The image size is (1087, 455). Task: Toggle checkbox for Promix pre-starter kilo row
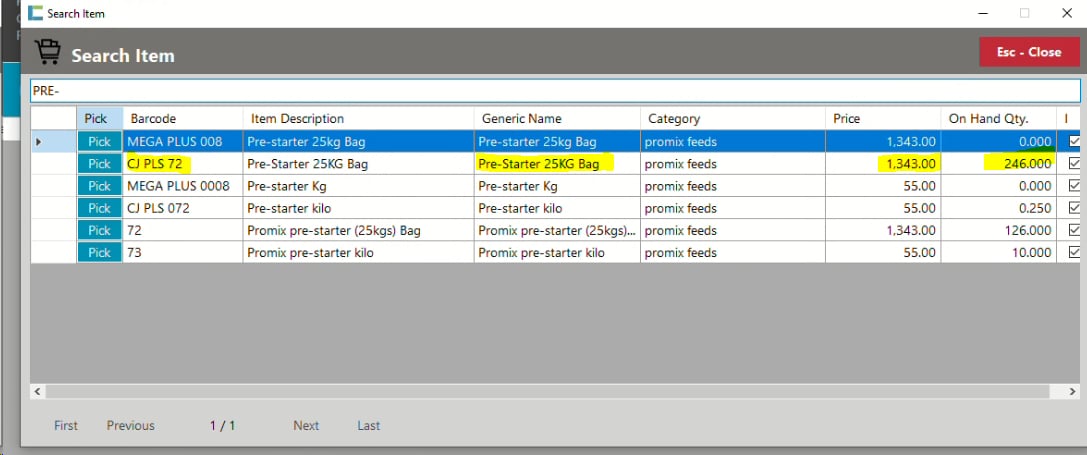[1074, 253]
